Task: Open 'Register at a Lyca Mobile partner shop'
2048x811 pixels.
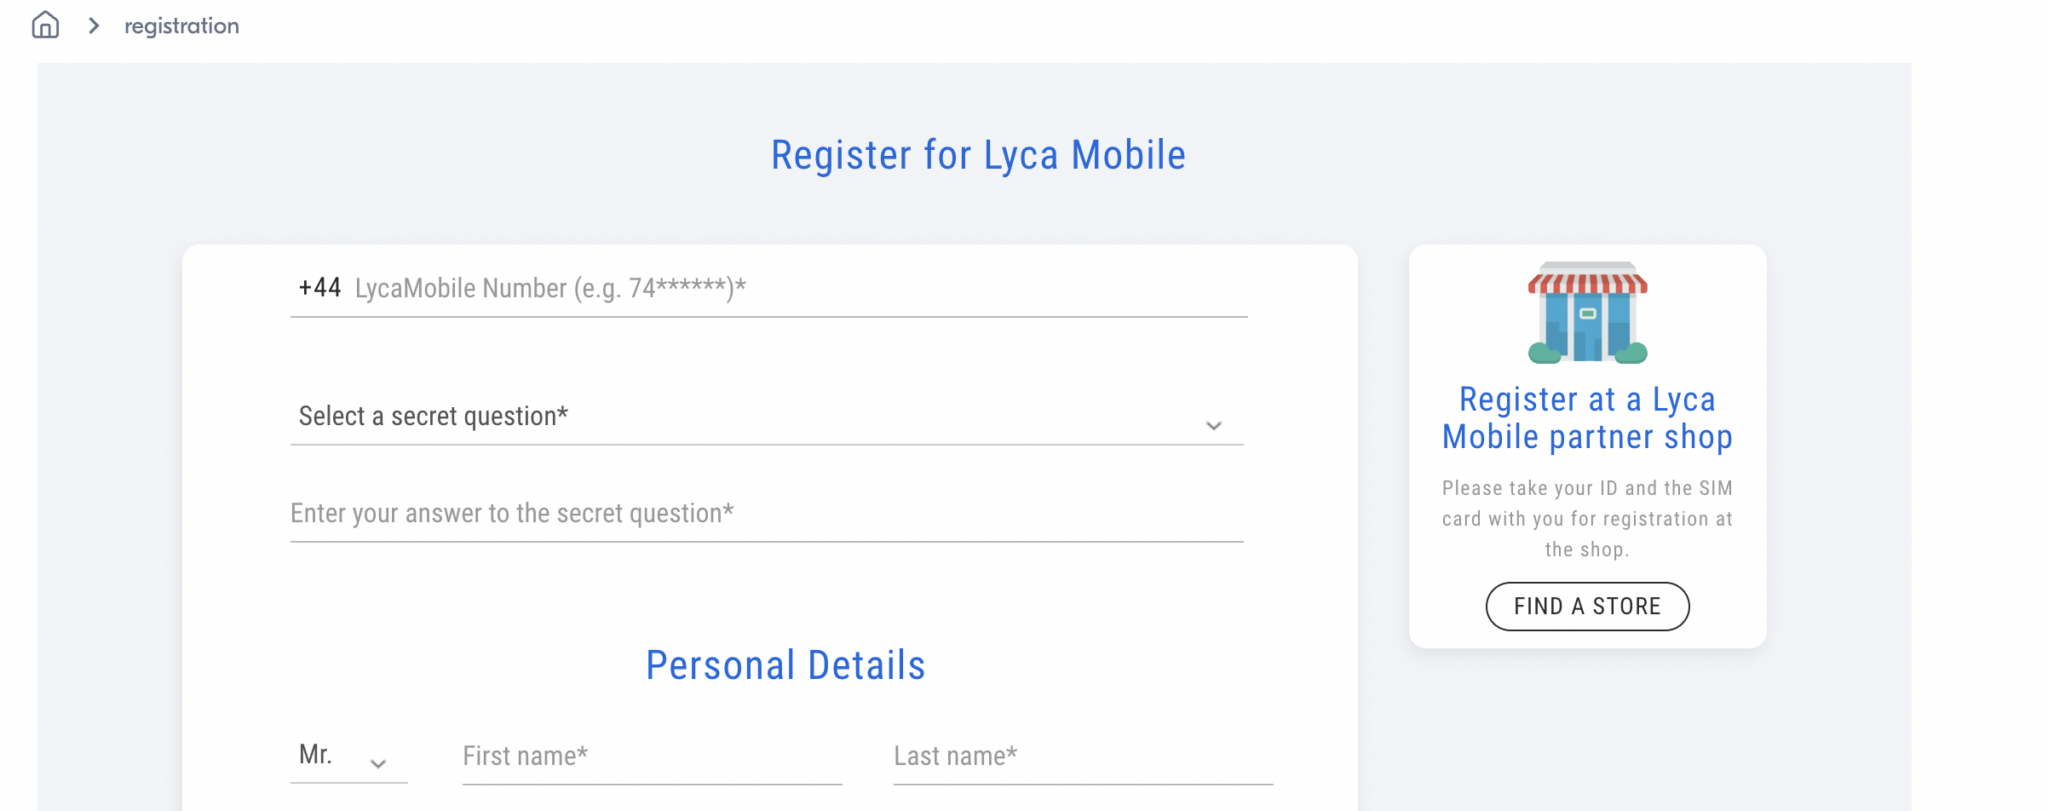Action: (1586, 418)
